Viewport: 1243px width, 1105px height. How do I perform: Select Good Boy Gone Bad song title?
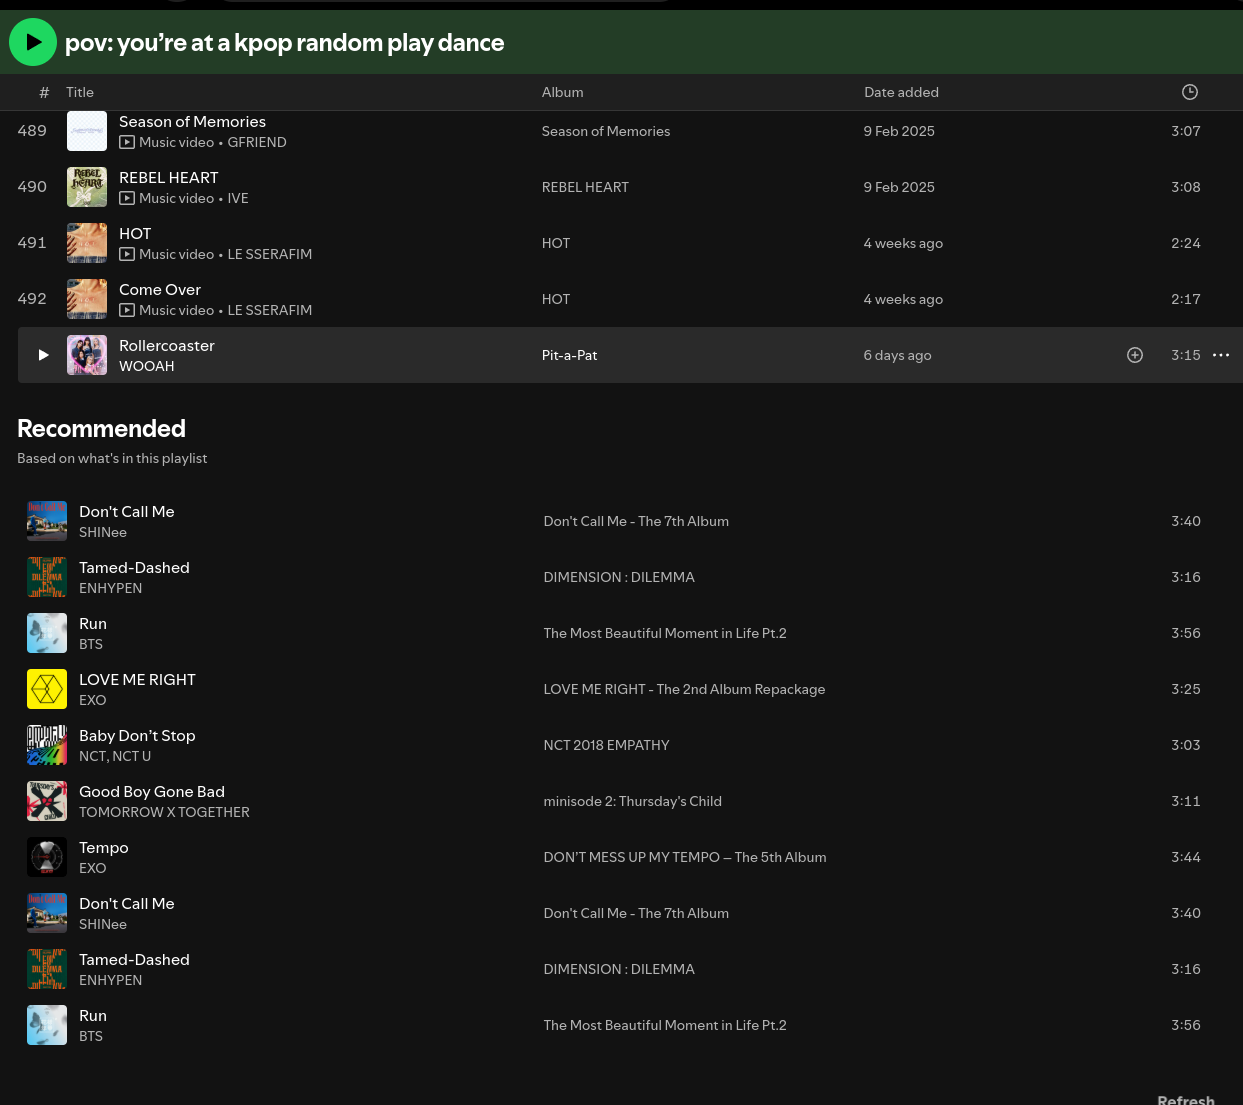point(152,791)
